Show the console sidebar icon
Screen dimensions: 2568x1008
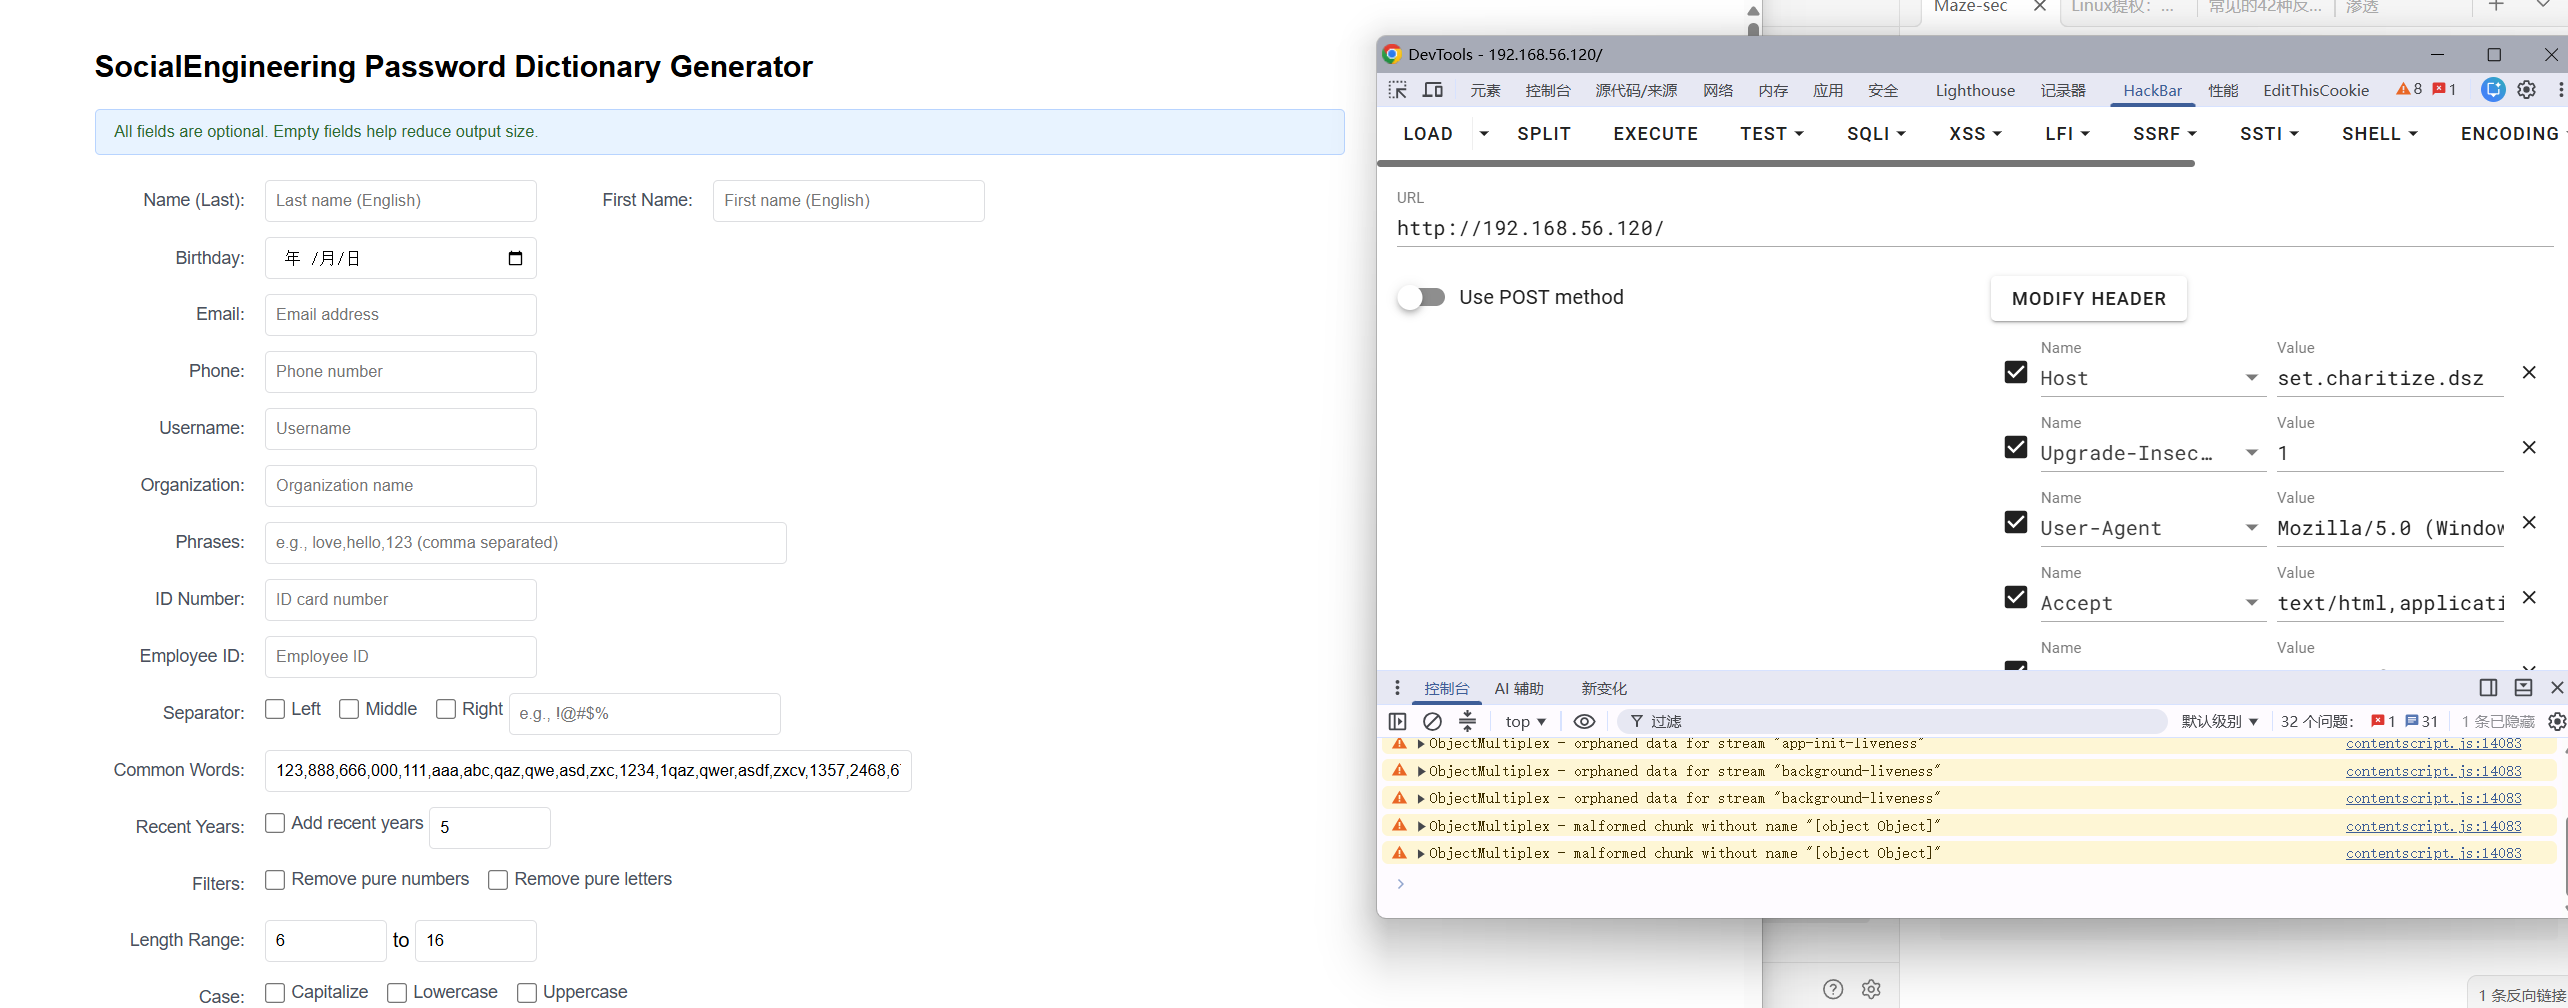click(1398, 721)
